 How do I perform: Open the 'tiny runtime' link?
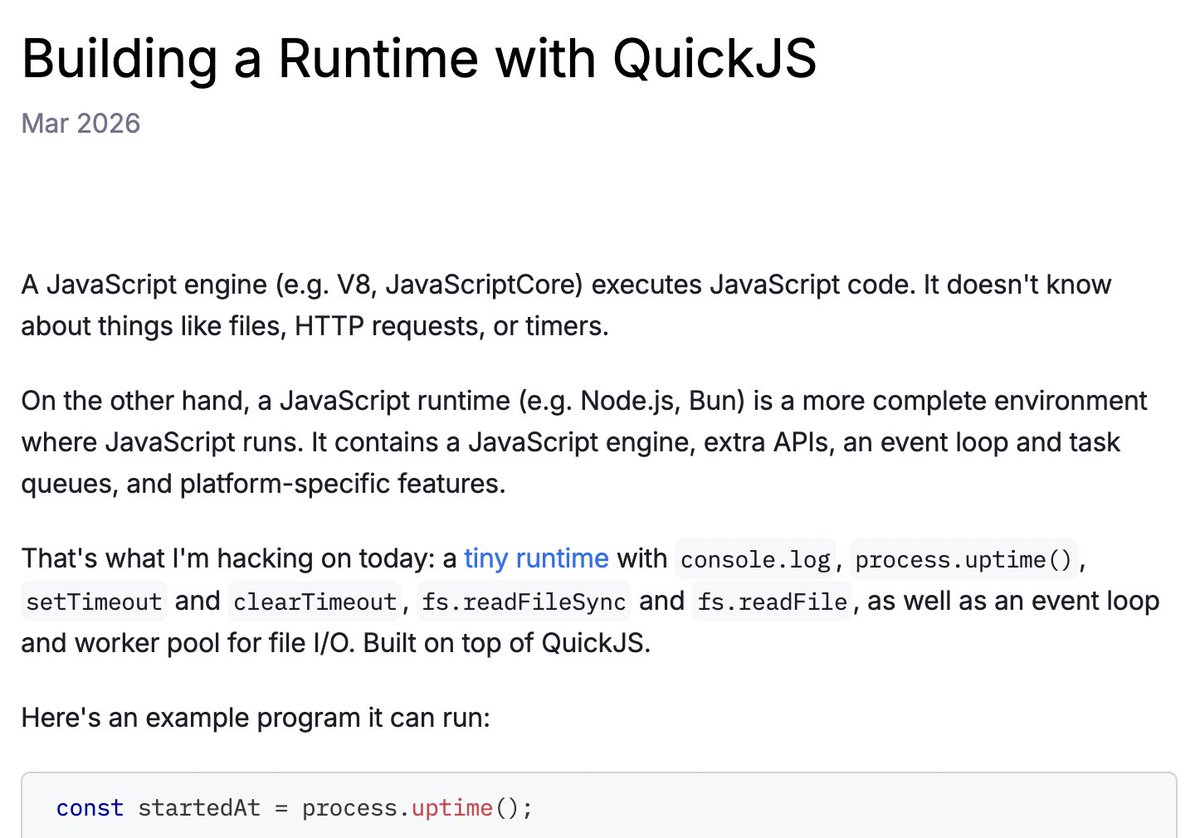pos(536,558)
